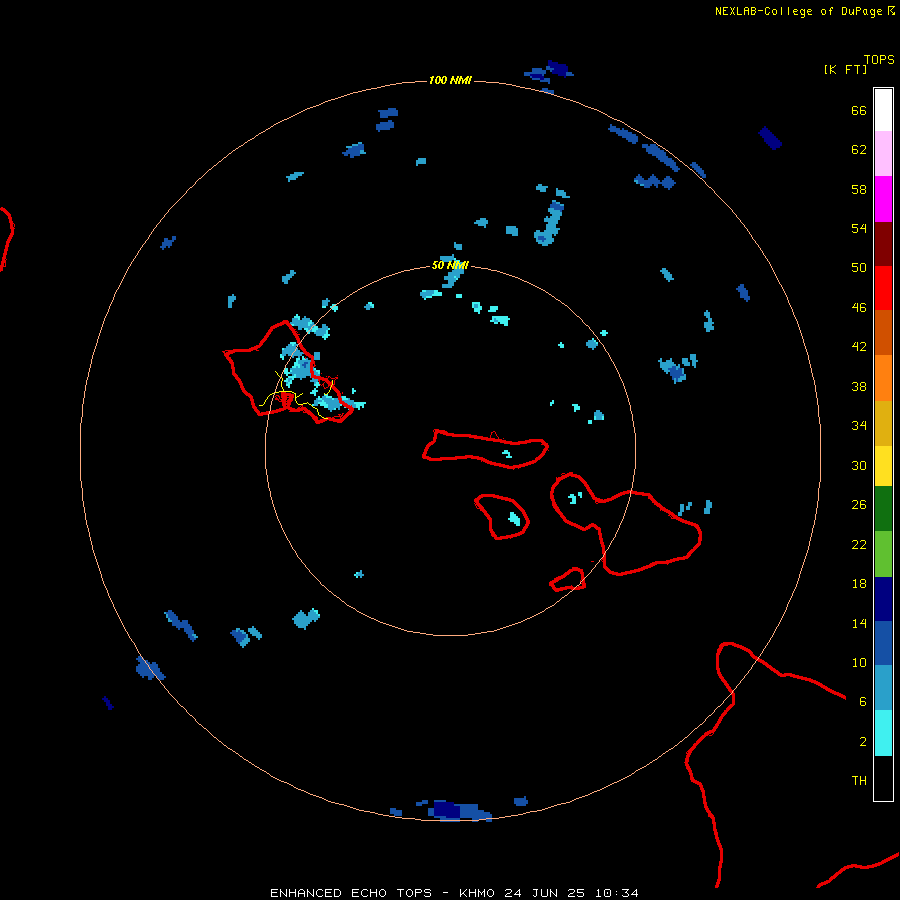Click the cyan legend color band
900x900 pixels.
[883, 733]
